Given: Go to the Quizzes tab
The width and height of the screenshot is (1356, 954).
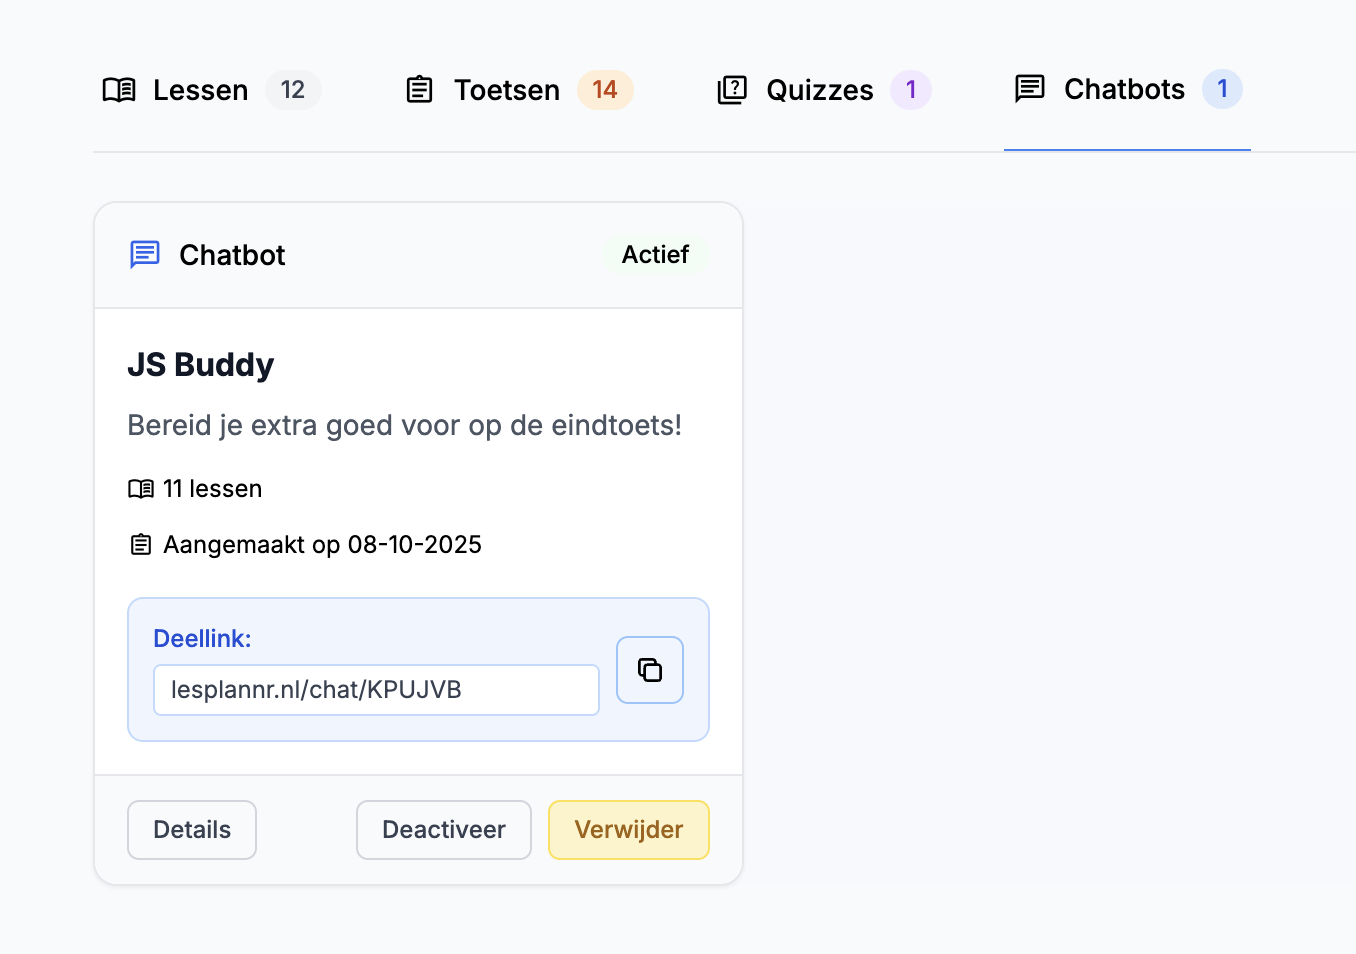Looking at the screenshot, I should (819, 90).
